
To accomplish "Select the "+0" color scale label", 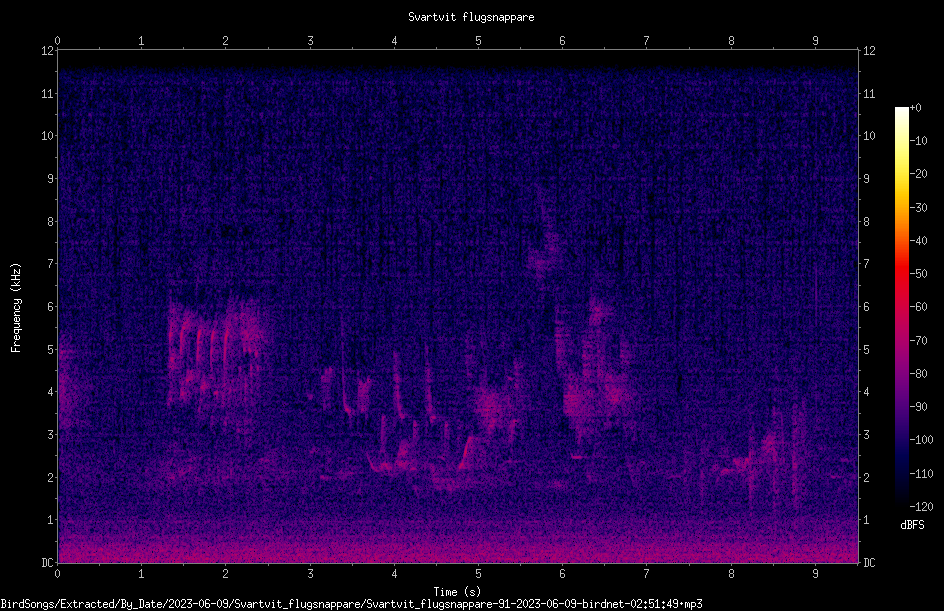I will coord(915,108).
